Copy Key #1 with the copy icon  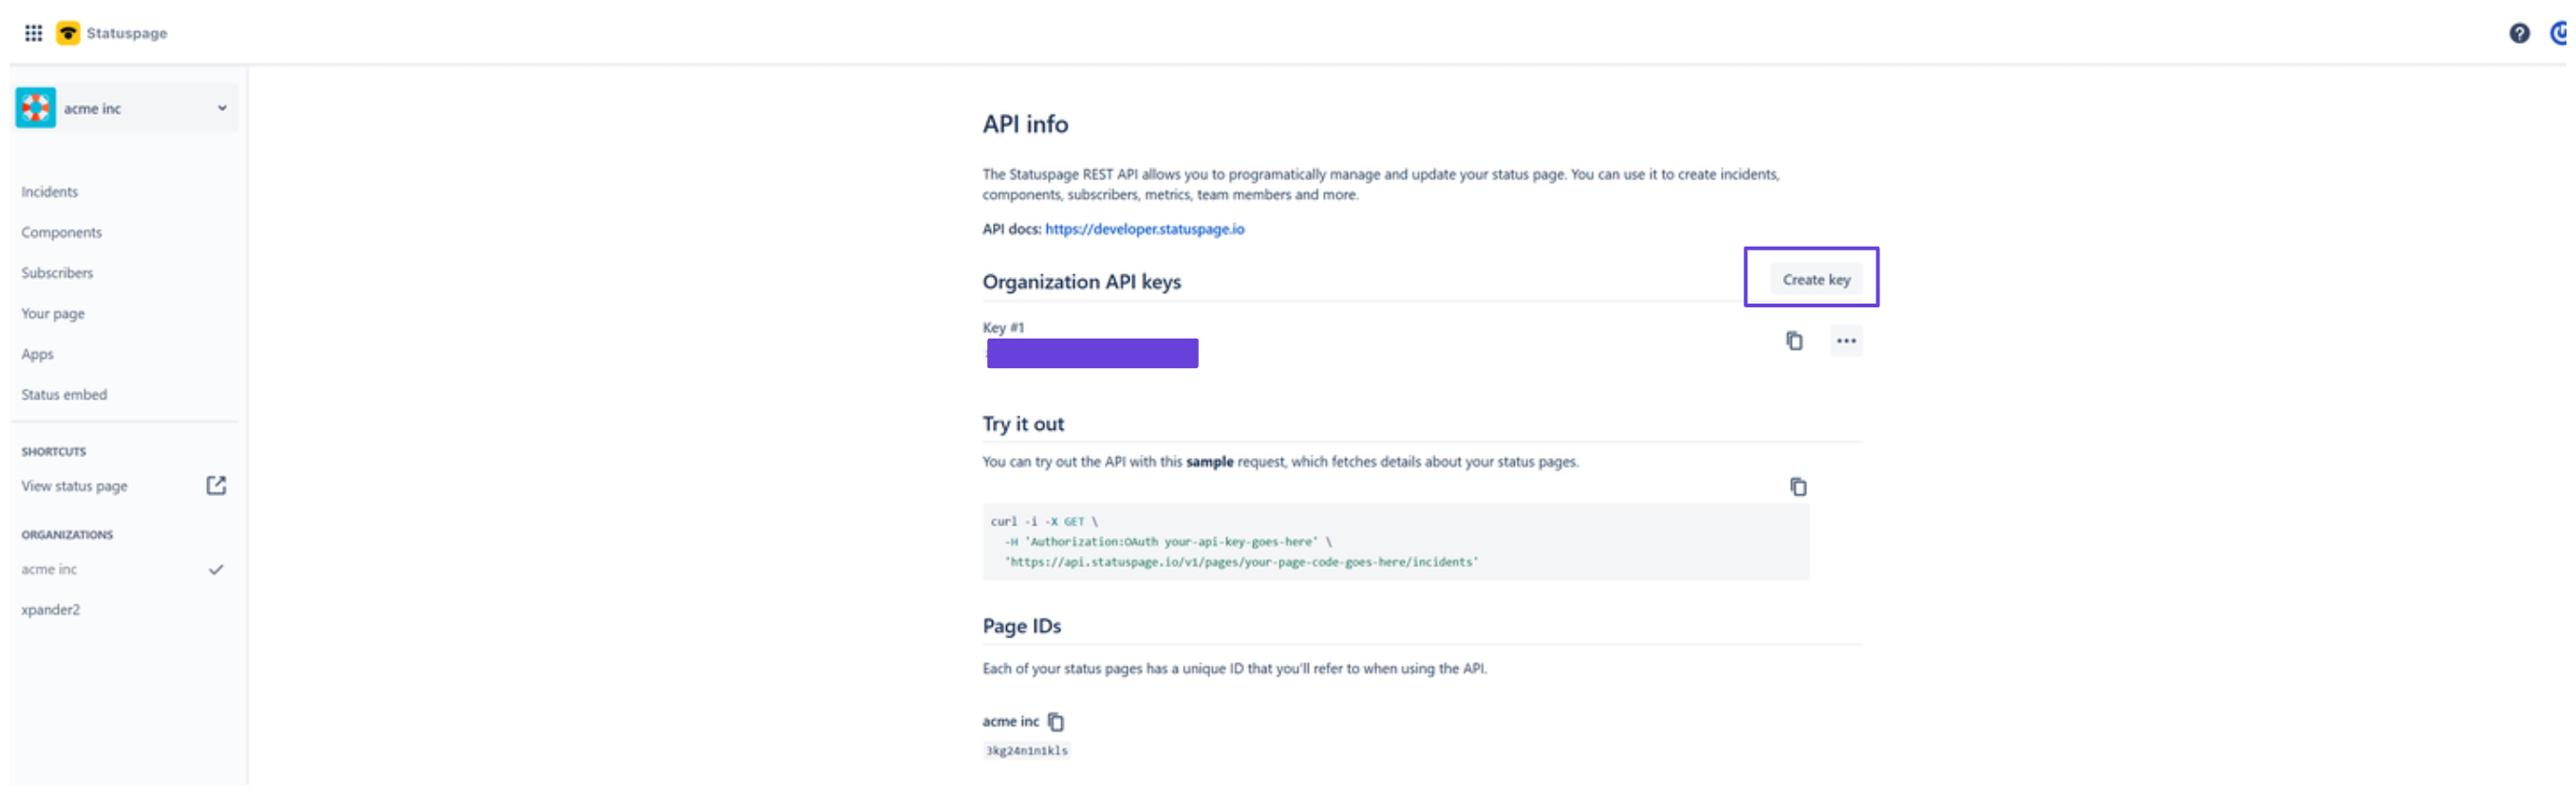[1794, 341]
